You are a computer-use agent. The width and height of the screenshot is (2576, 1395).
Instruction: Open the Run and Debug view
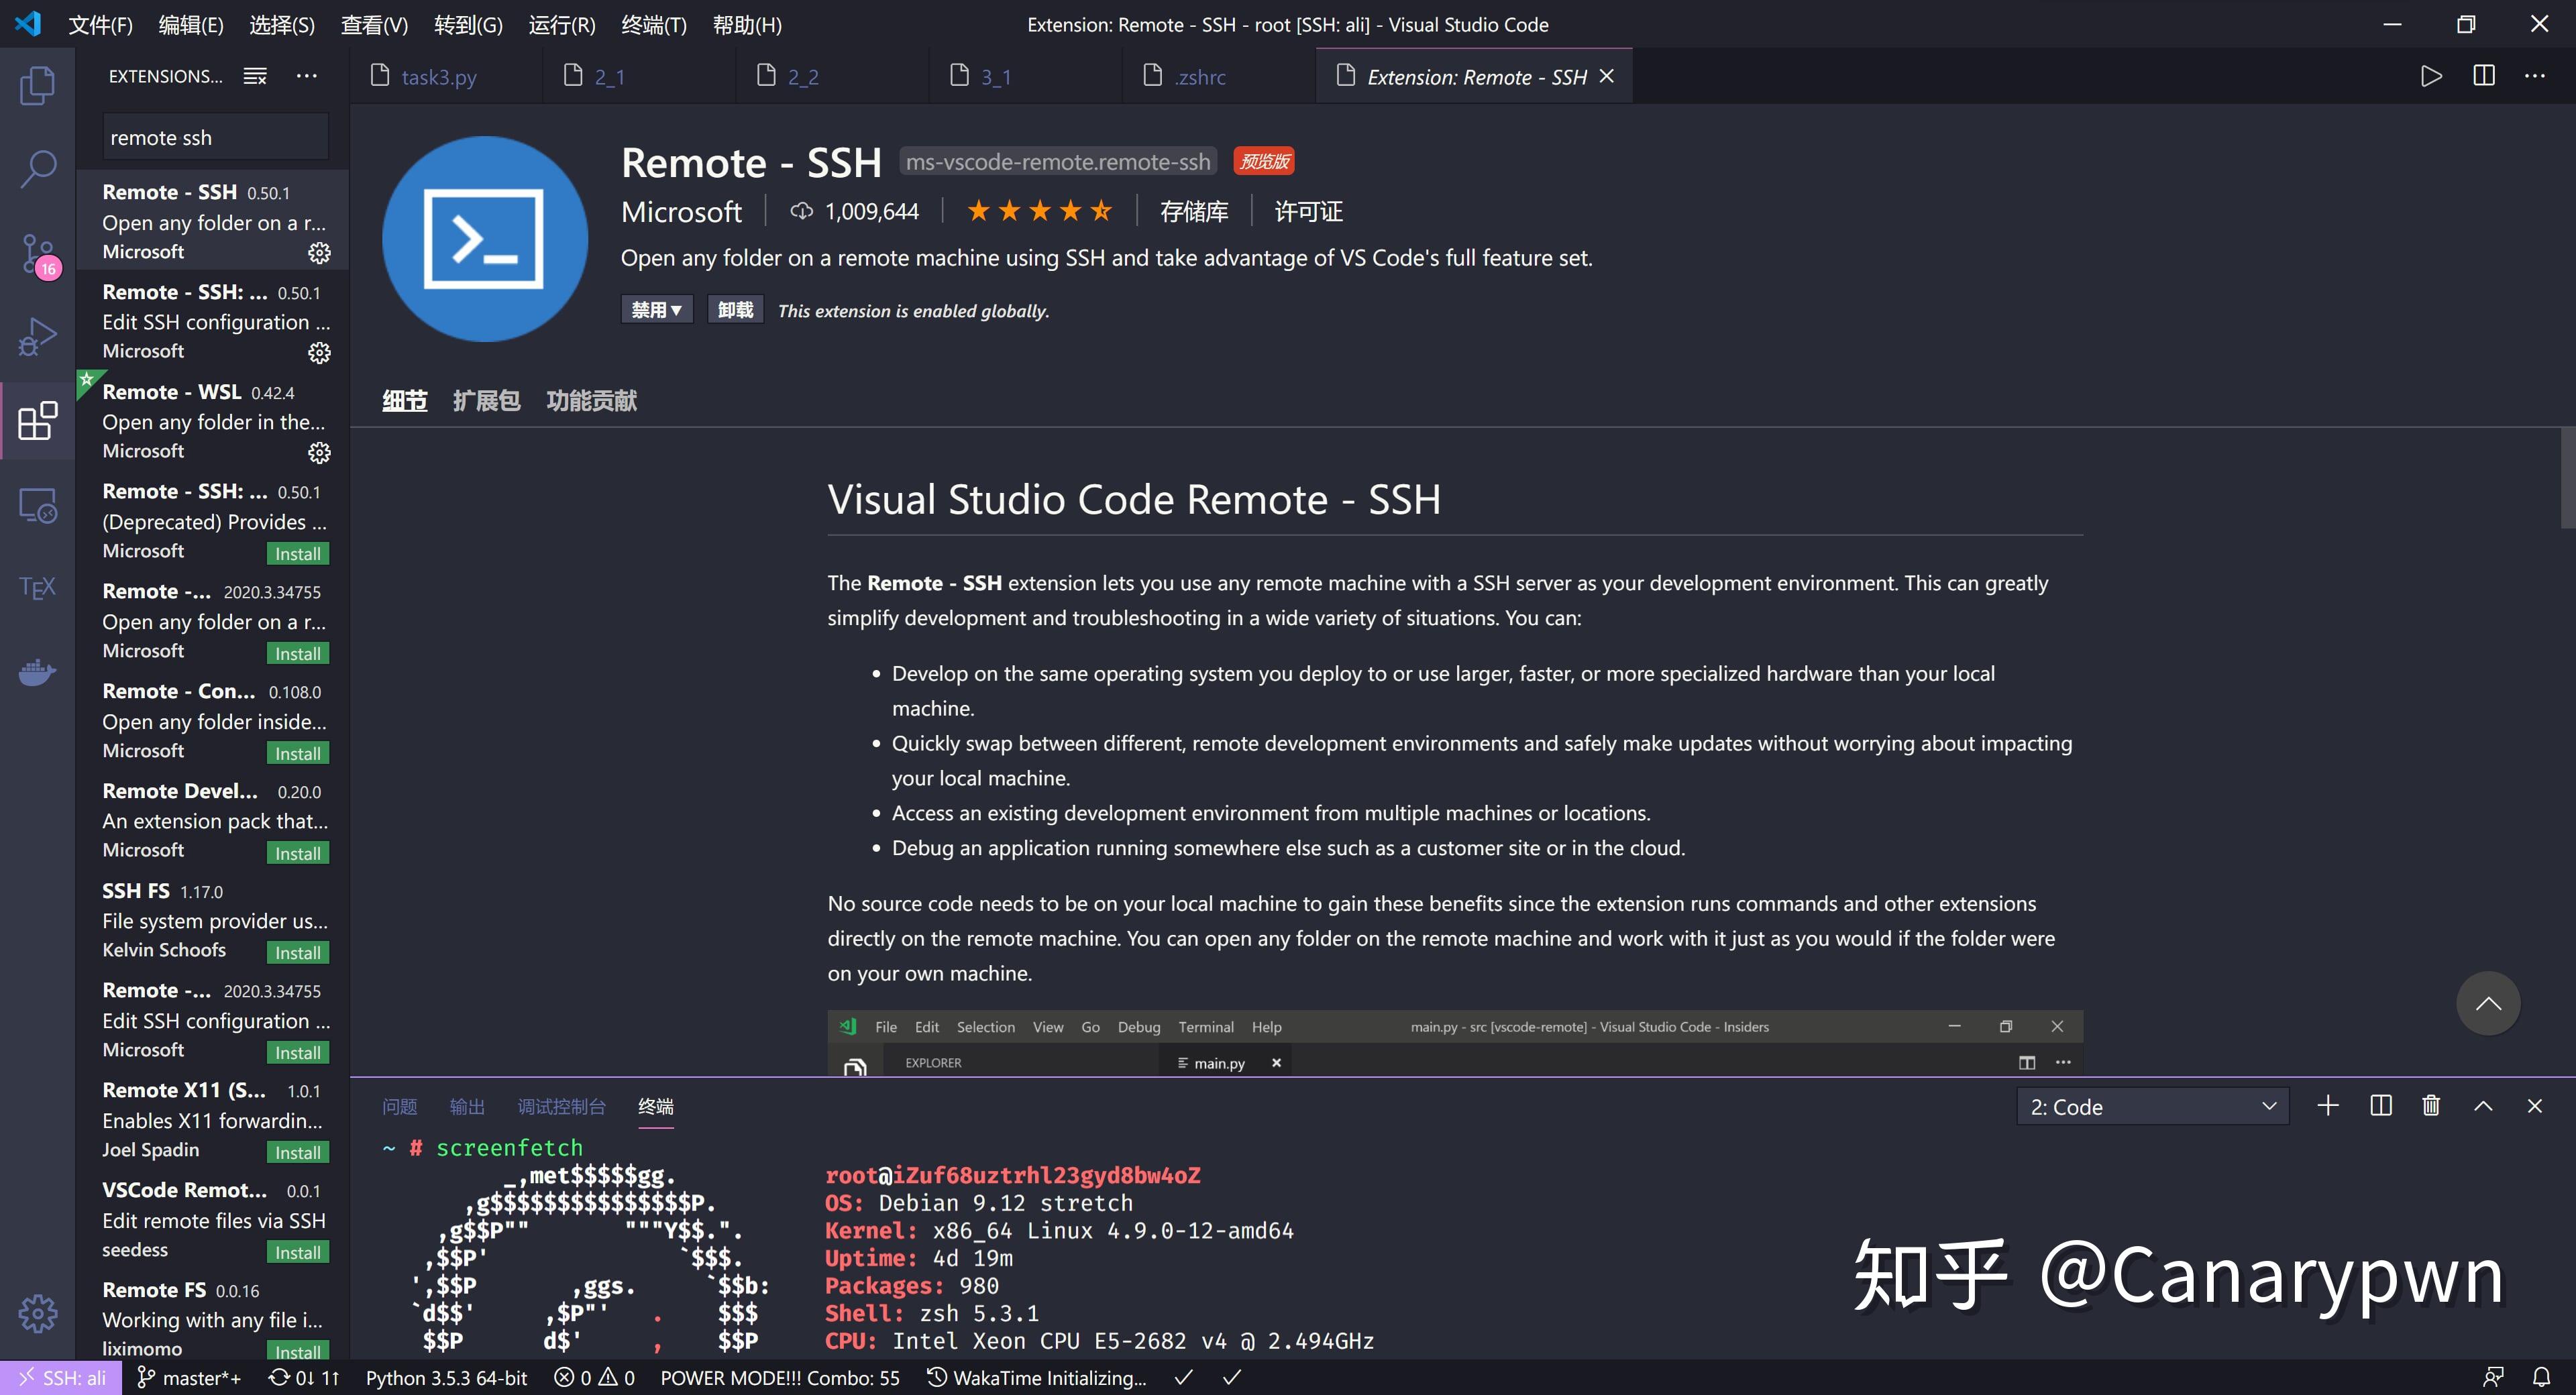[37, 337]
